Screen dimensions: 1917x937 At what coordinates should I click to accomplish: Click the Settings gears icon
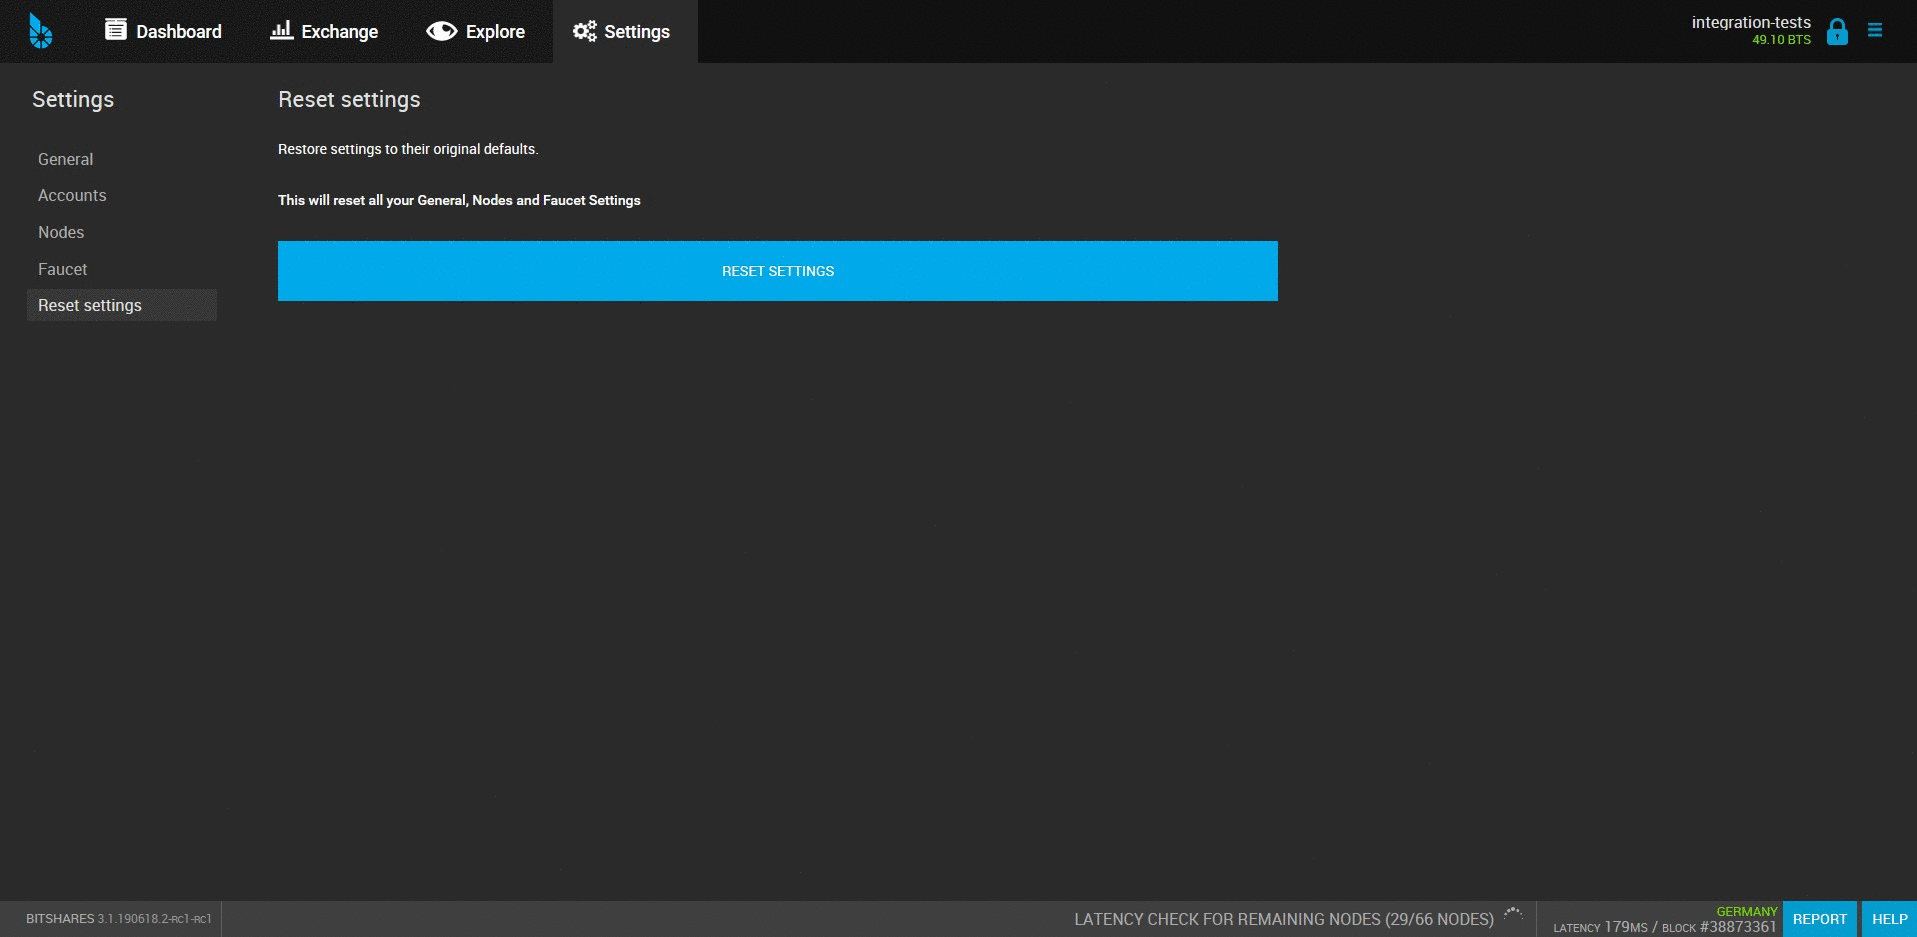tap(584, 31)
